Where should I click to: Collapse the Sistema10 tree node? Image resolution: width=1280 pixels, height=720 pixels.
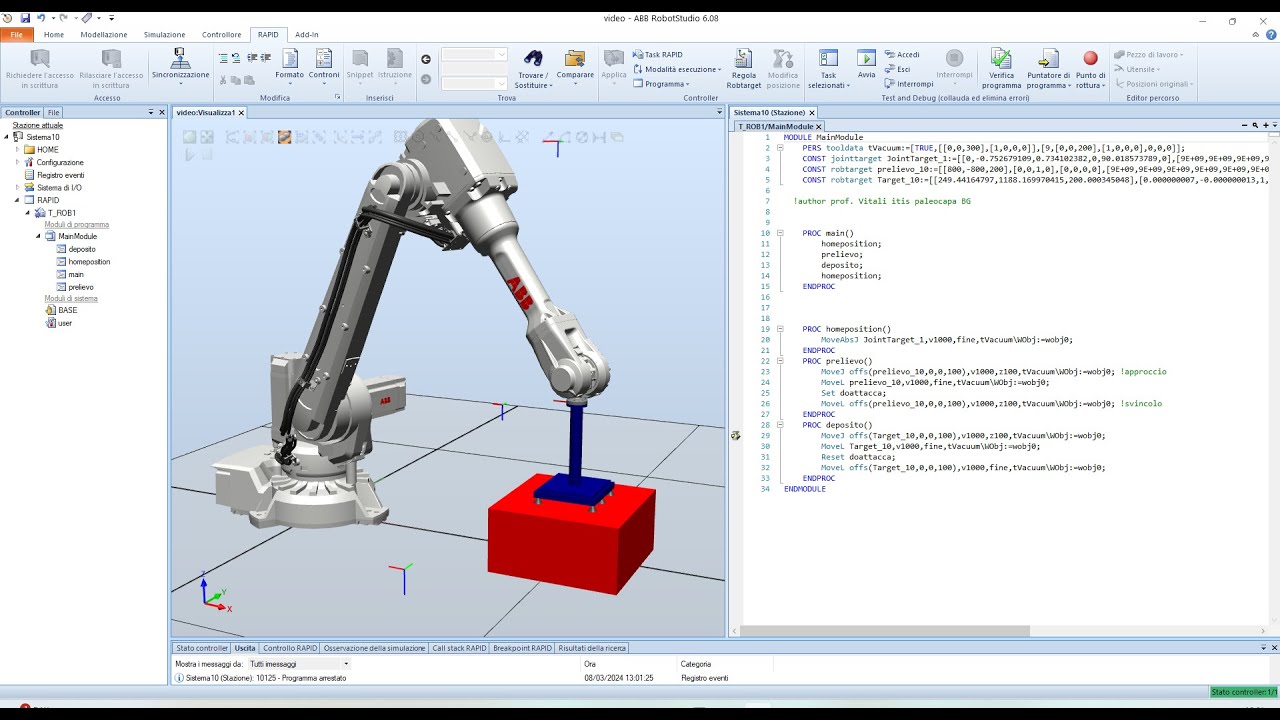7,137
